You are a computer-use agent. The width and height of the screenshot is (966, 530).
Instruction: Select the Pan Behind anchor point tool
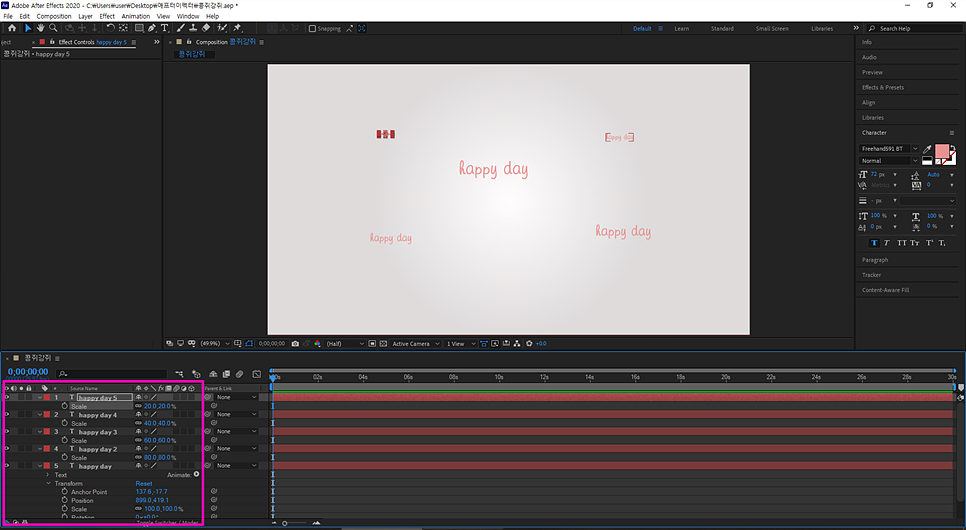(x=123, y=28)
